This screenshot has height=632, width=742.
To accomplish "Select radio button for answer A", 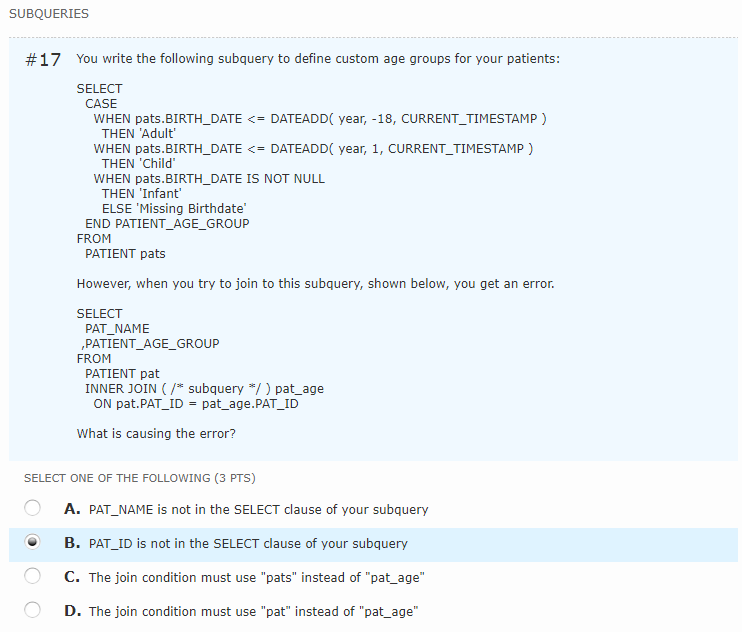I will (x=32, y=508).
